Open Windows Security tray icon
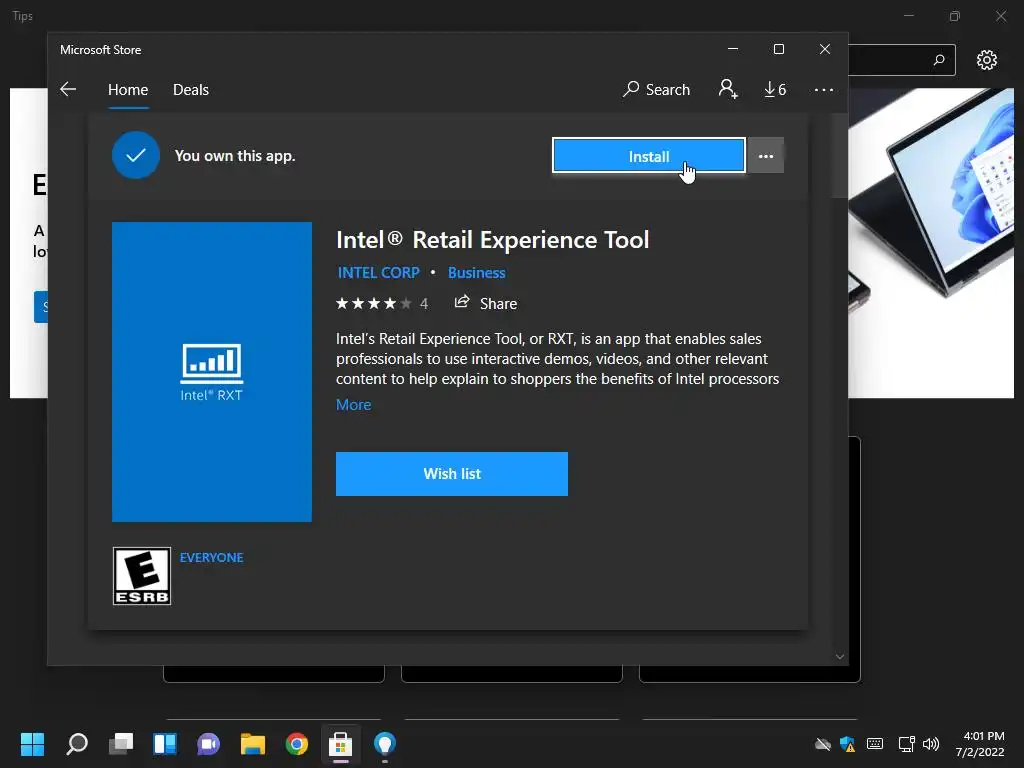1024x768 pixels. (848, 744)
